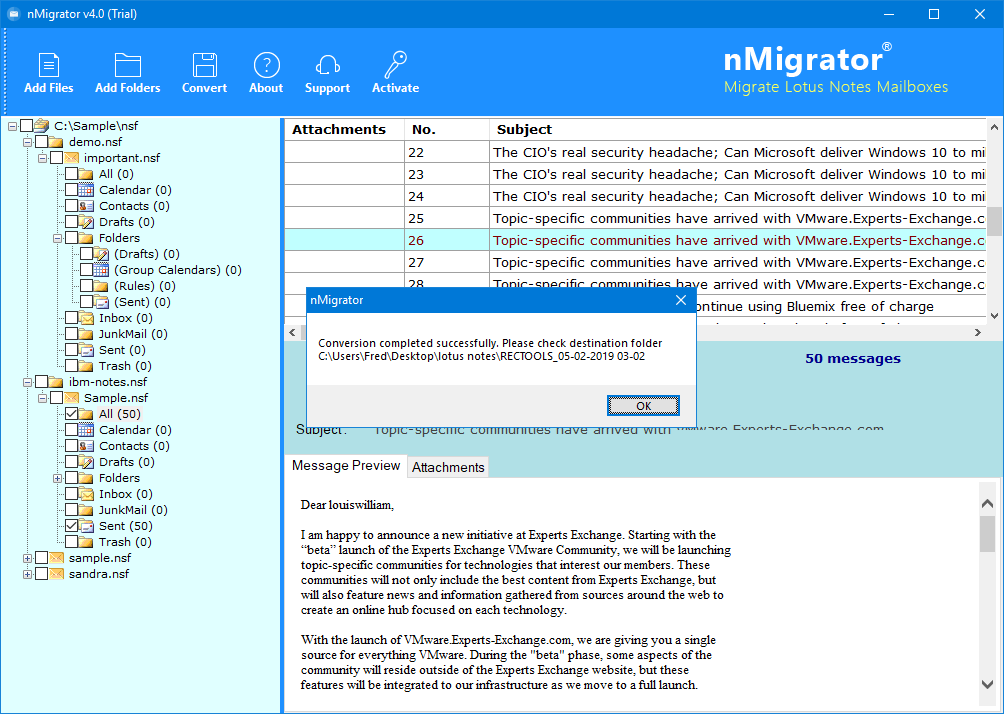Screen dimensions: 1004x714
Task: Click the (Group Calendars) folder icon
Action: pyautogui.click(x=101, y=270)
